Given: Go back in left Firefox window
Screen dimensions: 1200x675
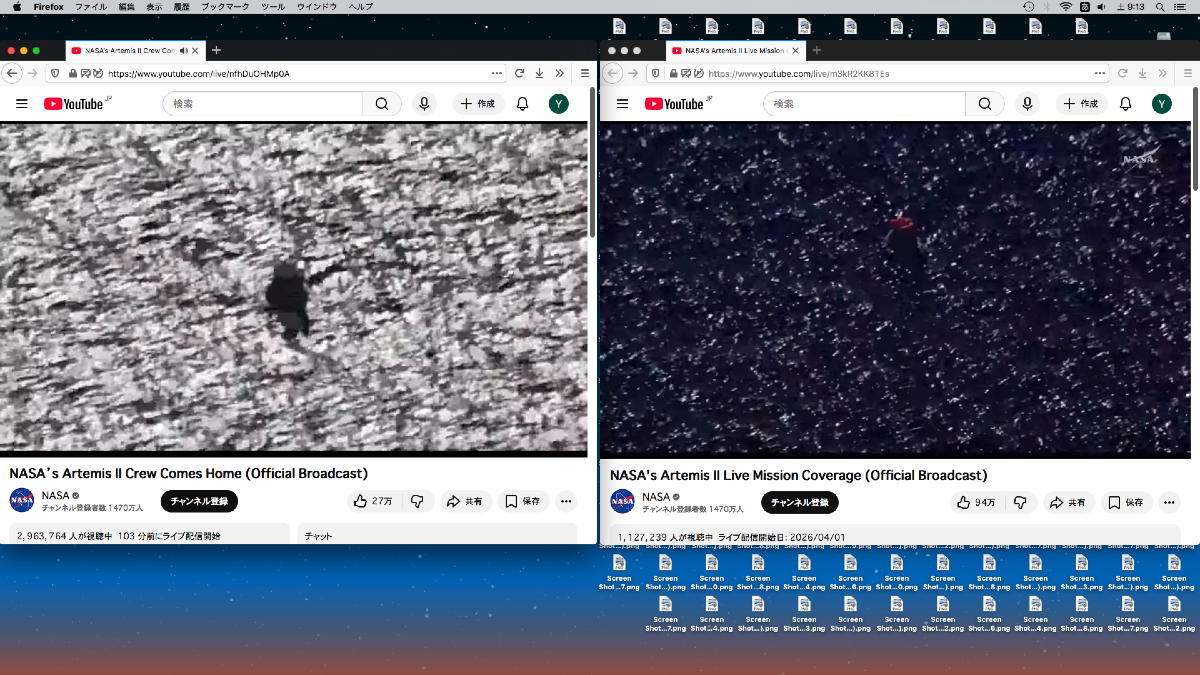Looking at the screenshot, I should (x=12, y=73).
